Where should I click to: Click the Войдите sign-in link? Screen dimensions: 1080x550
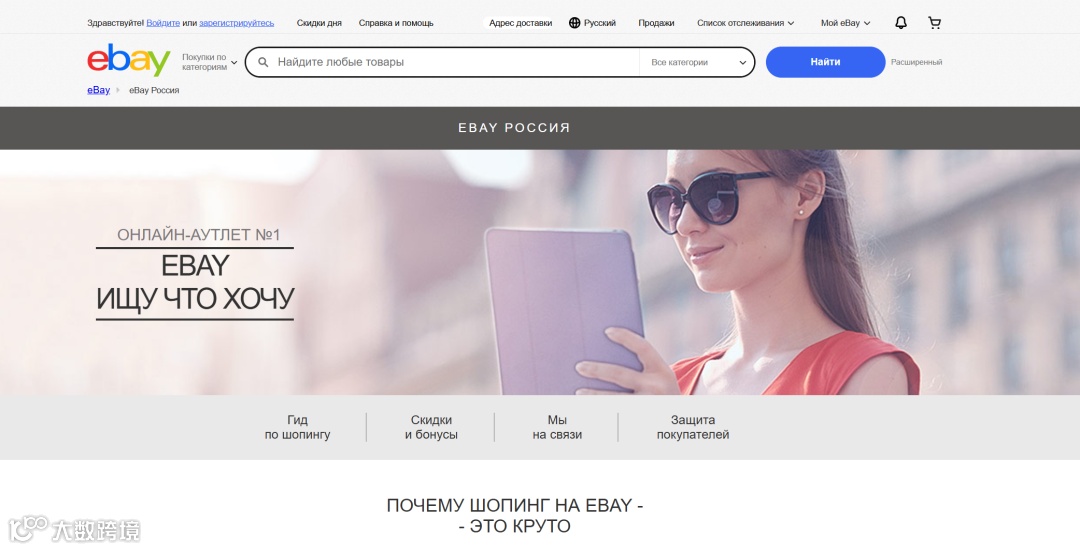pos(163,23)
